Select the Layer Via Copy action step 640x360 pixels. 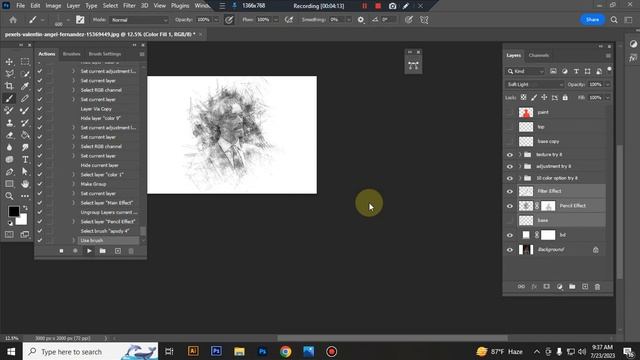(96, 109)
